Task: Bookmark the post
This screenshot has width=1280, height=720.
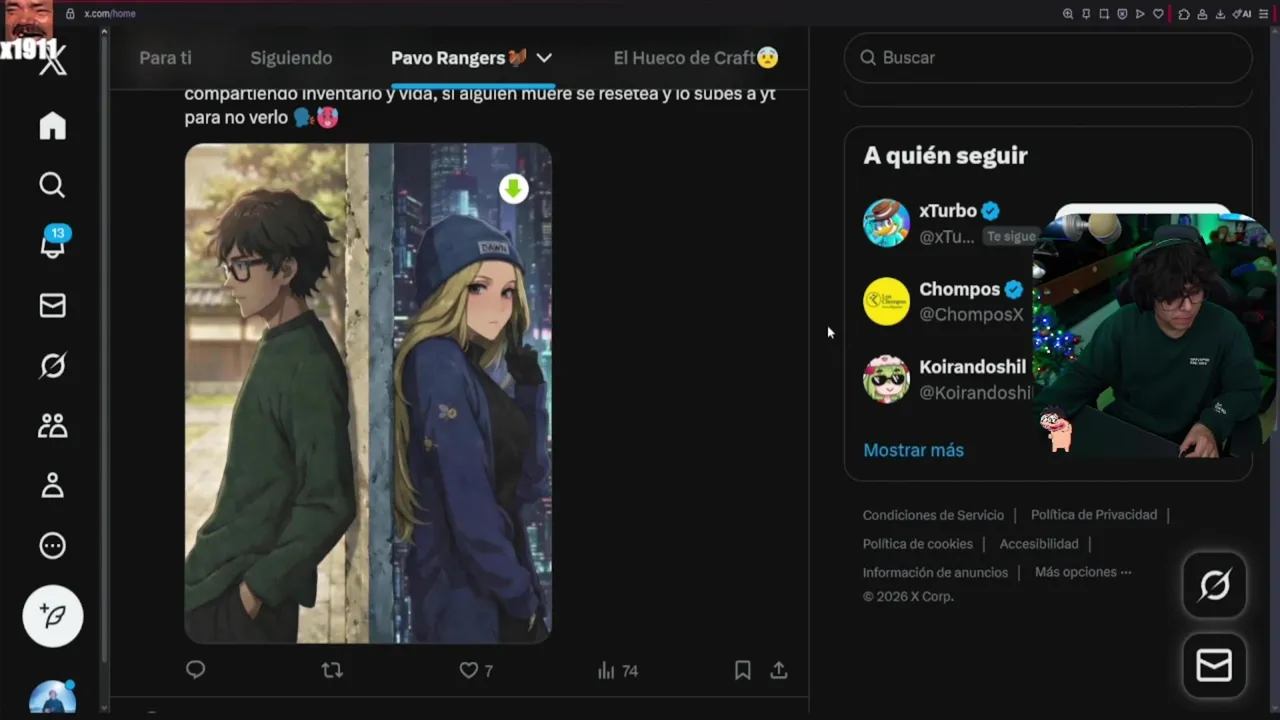Action: click(x=743, y=670)
